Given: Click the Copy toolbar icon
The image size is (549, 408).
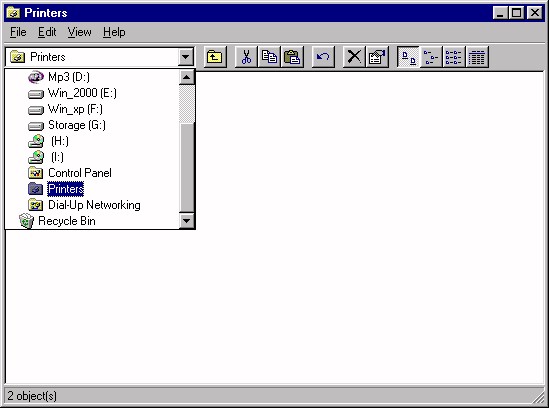Looking at the screenshot, I should tap(269, 57).
